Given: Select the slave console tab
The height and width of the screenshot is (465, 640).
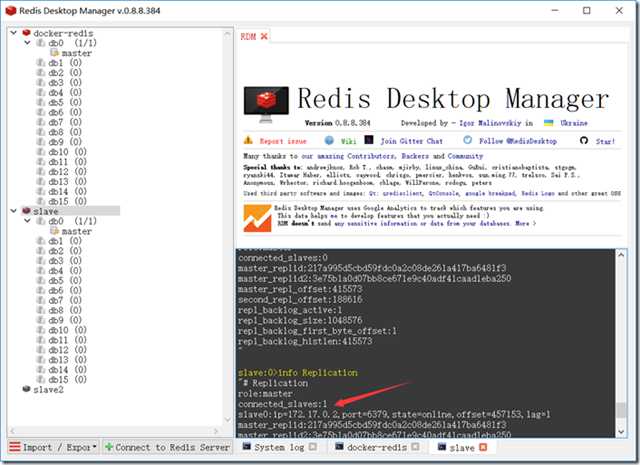Looking at the screenshot, I should [462, 447].
